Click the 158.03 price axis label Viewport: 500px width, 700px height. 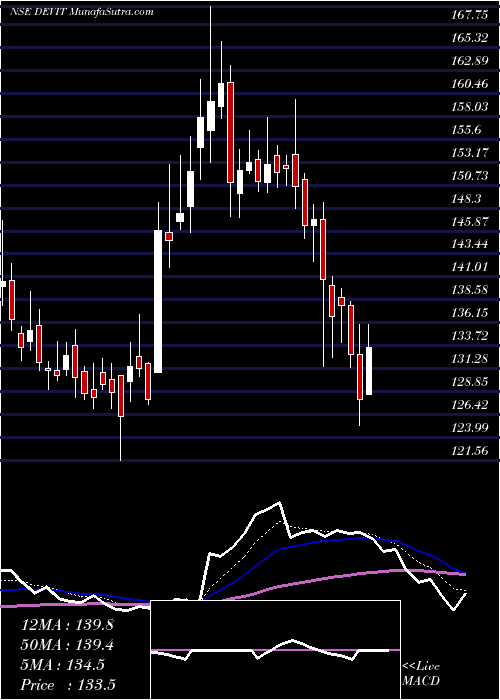coord(469,107)
